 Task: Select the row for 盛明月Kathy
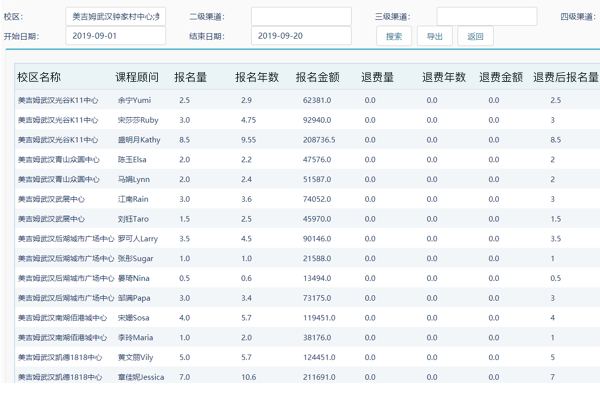[300, 140]
